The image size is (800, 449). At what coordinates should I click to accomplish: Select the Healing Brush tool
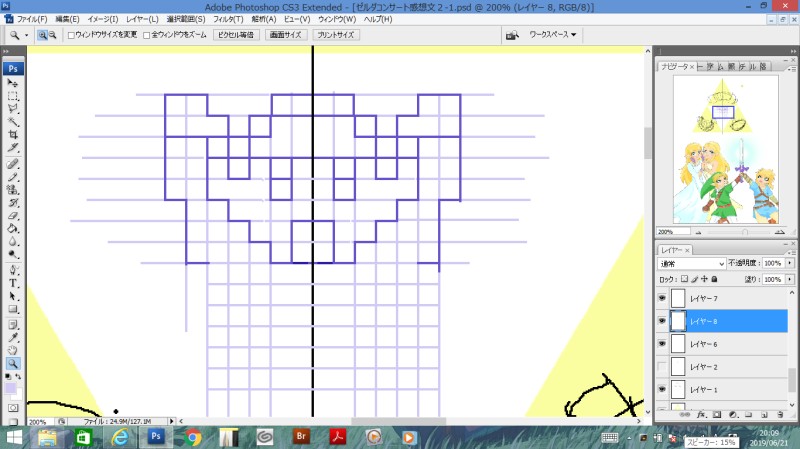point(13,164)
